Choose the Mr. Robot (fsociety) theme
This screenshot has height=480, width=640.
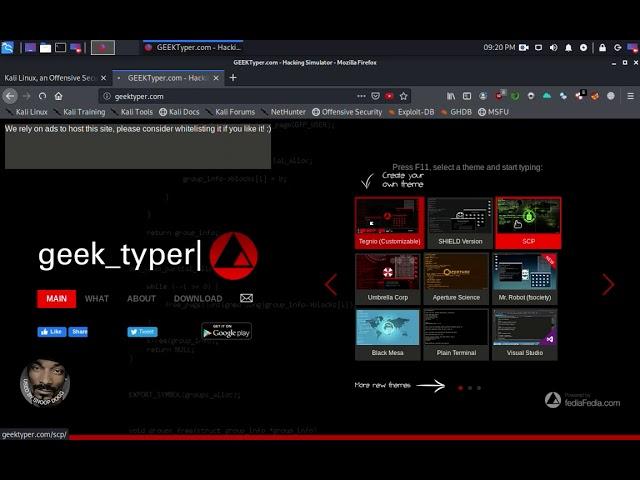tap(524, 279)
